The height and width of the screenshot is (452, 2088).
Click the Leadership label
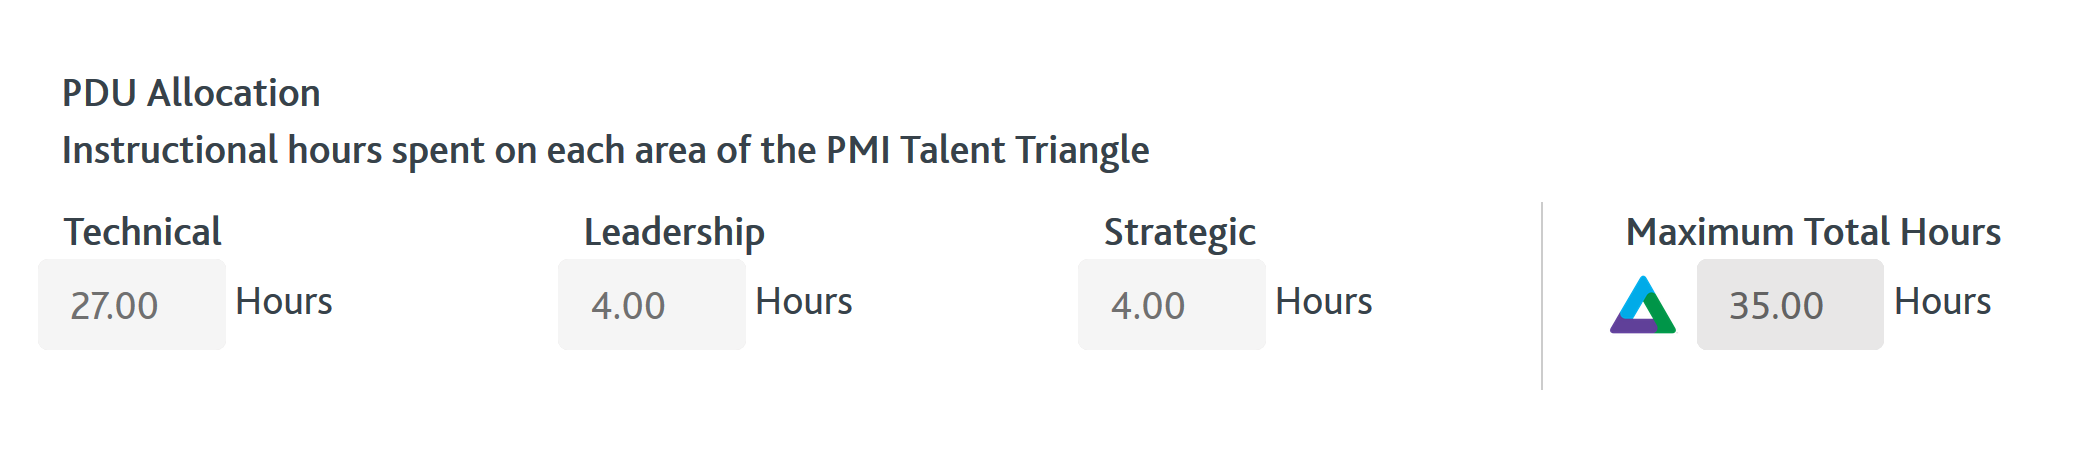coord(674,232)
